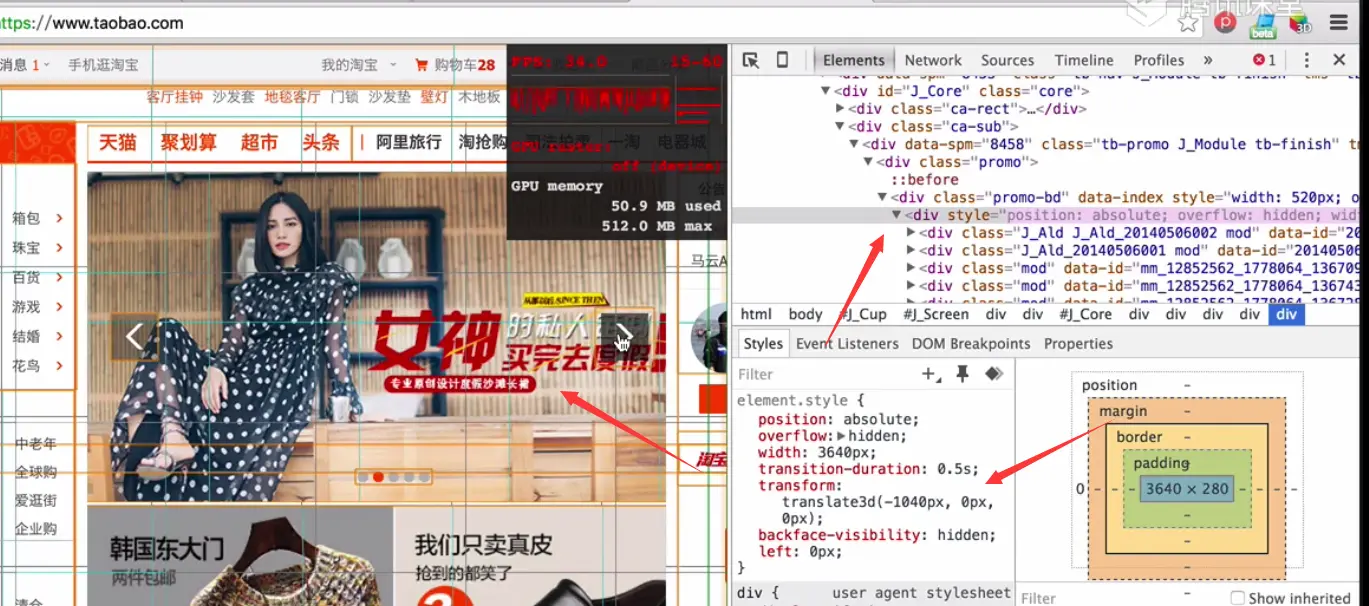Image resolution: width=1369 pixels, height=606 pixels.
Task: Open the red P extension icon
Action: pyautogui.click(x=1225, y=22)
